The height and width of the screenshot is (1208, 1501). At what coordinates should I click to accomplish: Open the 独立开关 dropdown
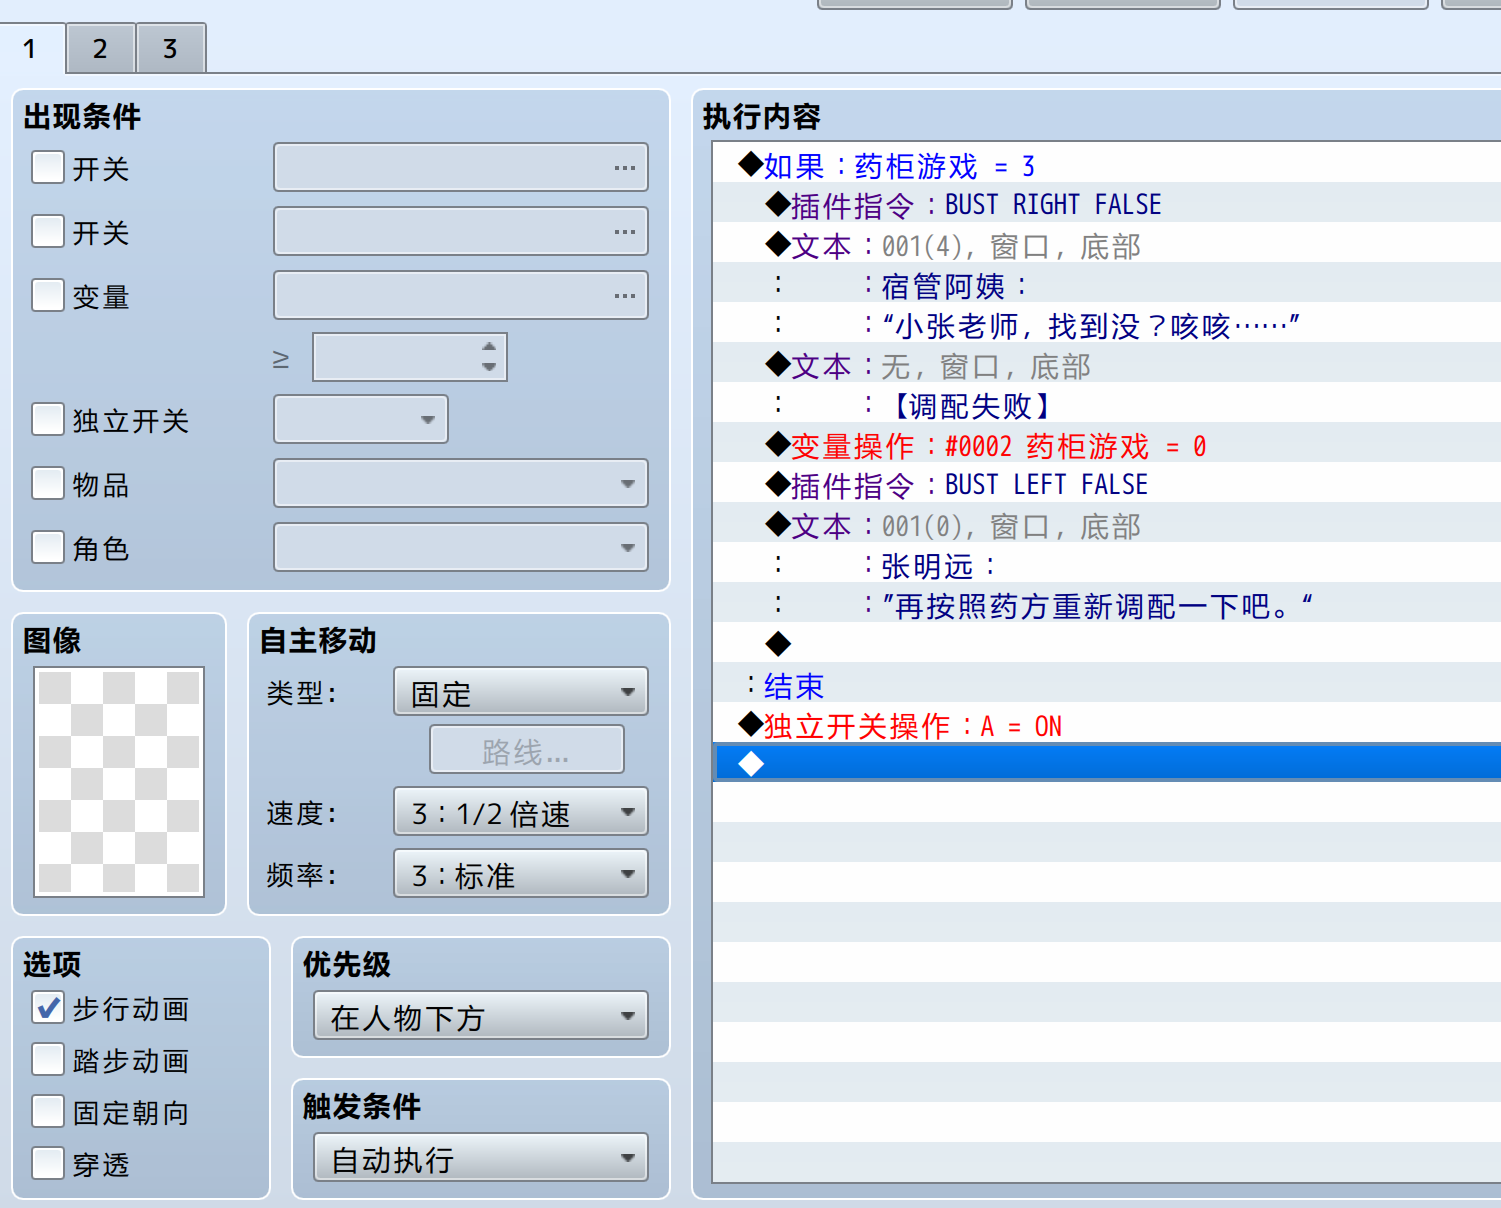[x=361, y=419]
